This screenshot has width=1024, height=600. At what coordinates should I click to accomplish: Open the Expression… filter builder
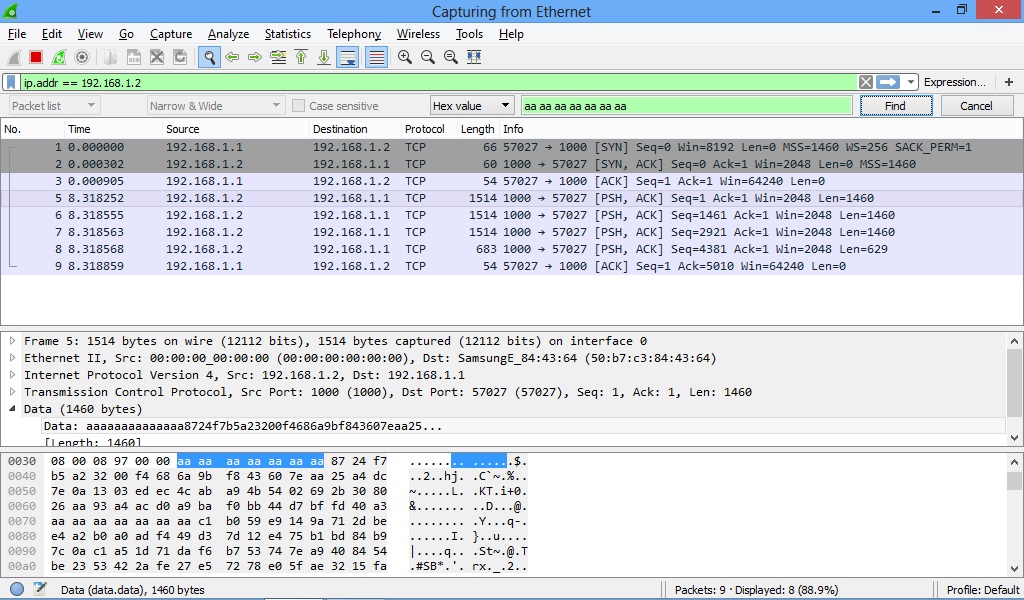pos(955,82)
